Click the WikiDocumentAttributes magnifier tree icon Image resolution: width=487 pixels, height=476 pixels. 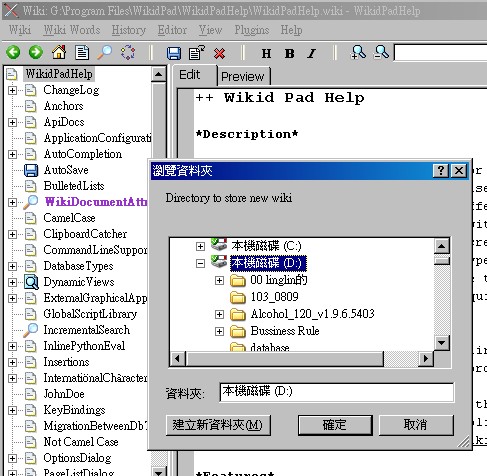[x=31, y=202]
